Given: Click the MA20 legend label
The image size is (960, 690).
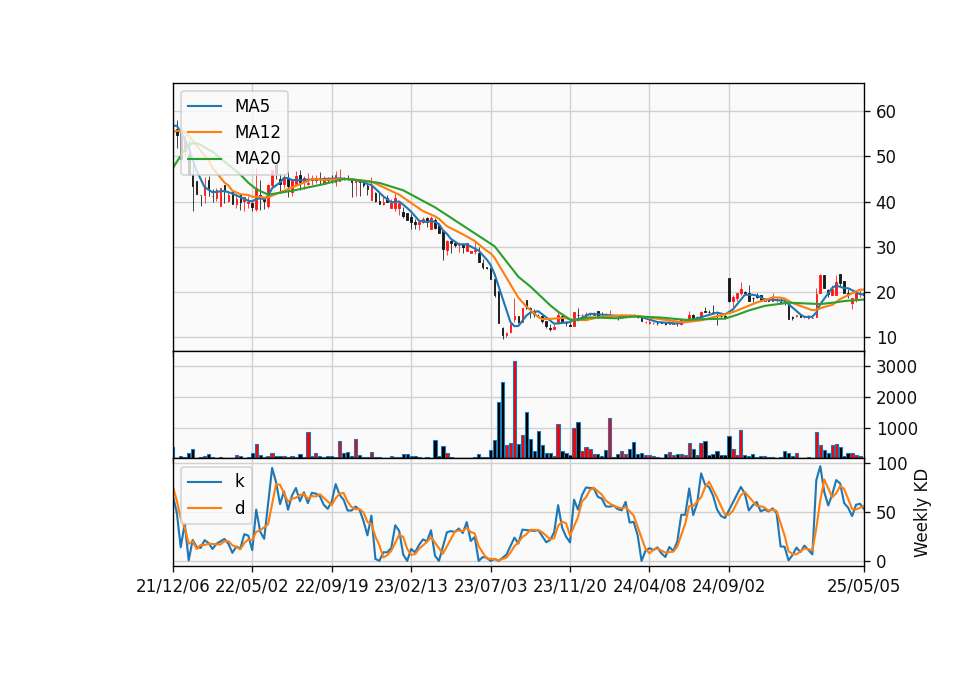Looking at the screenshot, I should click(x=257, y=158).
